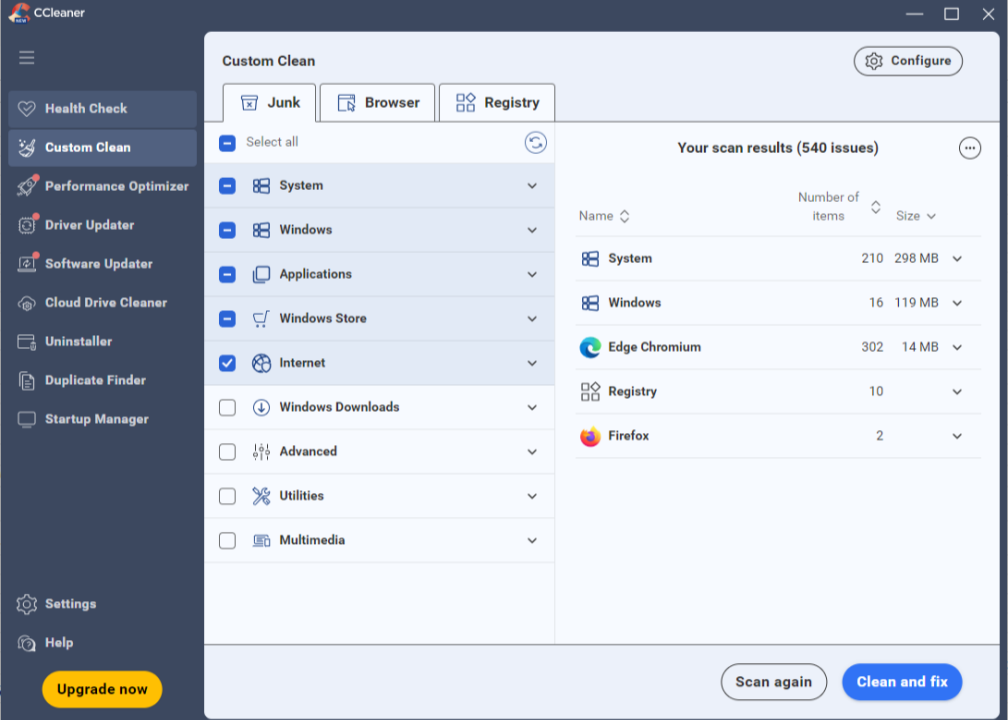Image resolution: width=1008 pixels, height=720 pixels.
Task: Click the Startup Manager monitor icon
Action: (26, 419)
